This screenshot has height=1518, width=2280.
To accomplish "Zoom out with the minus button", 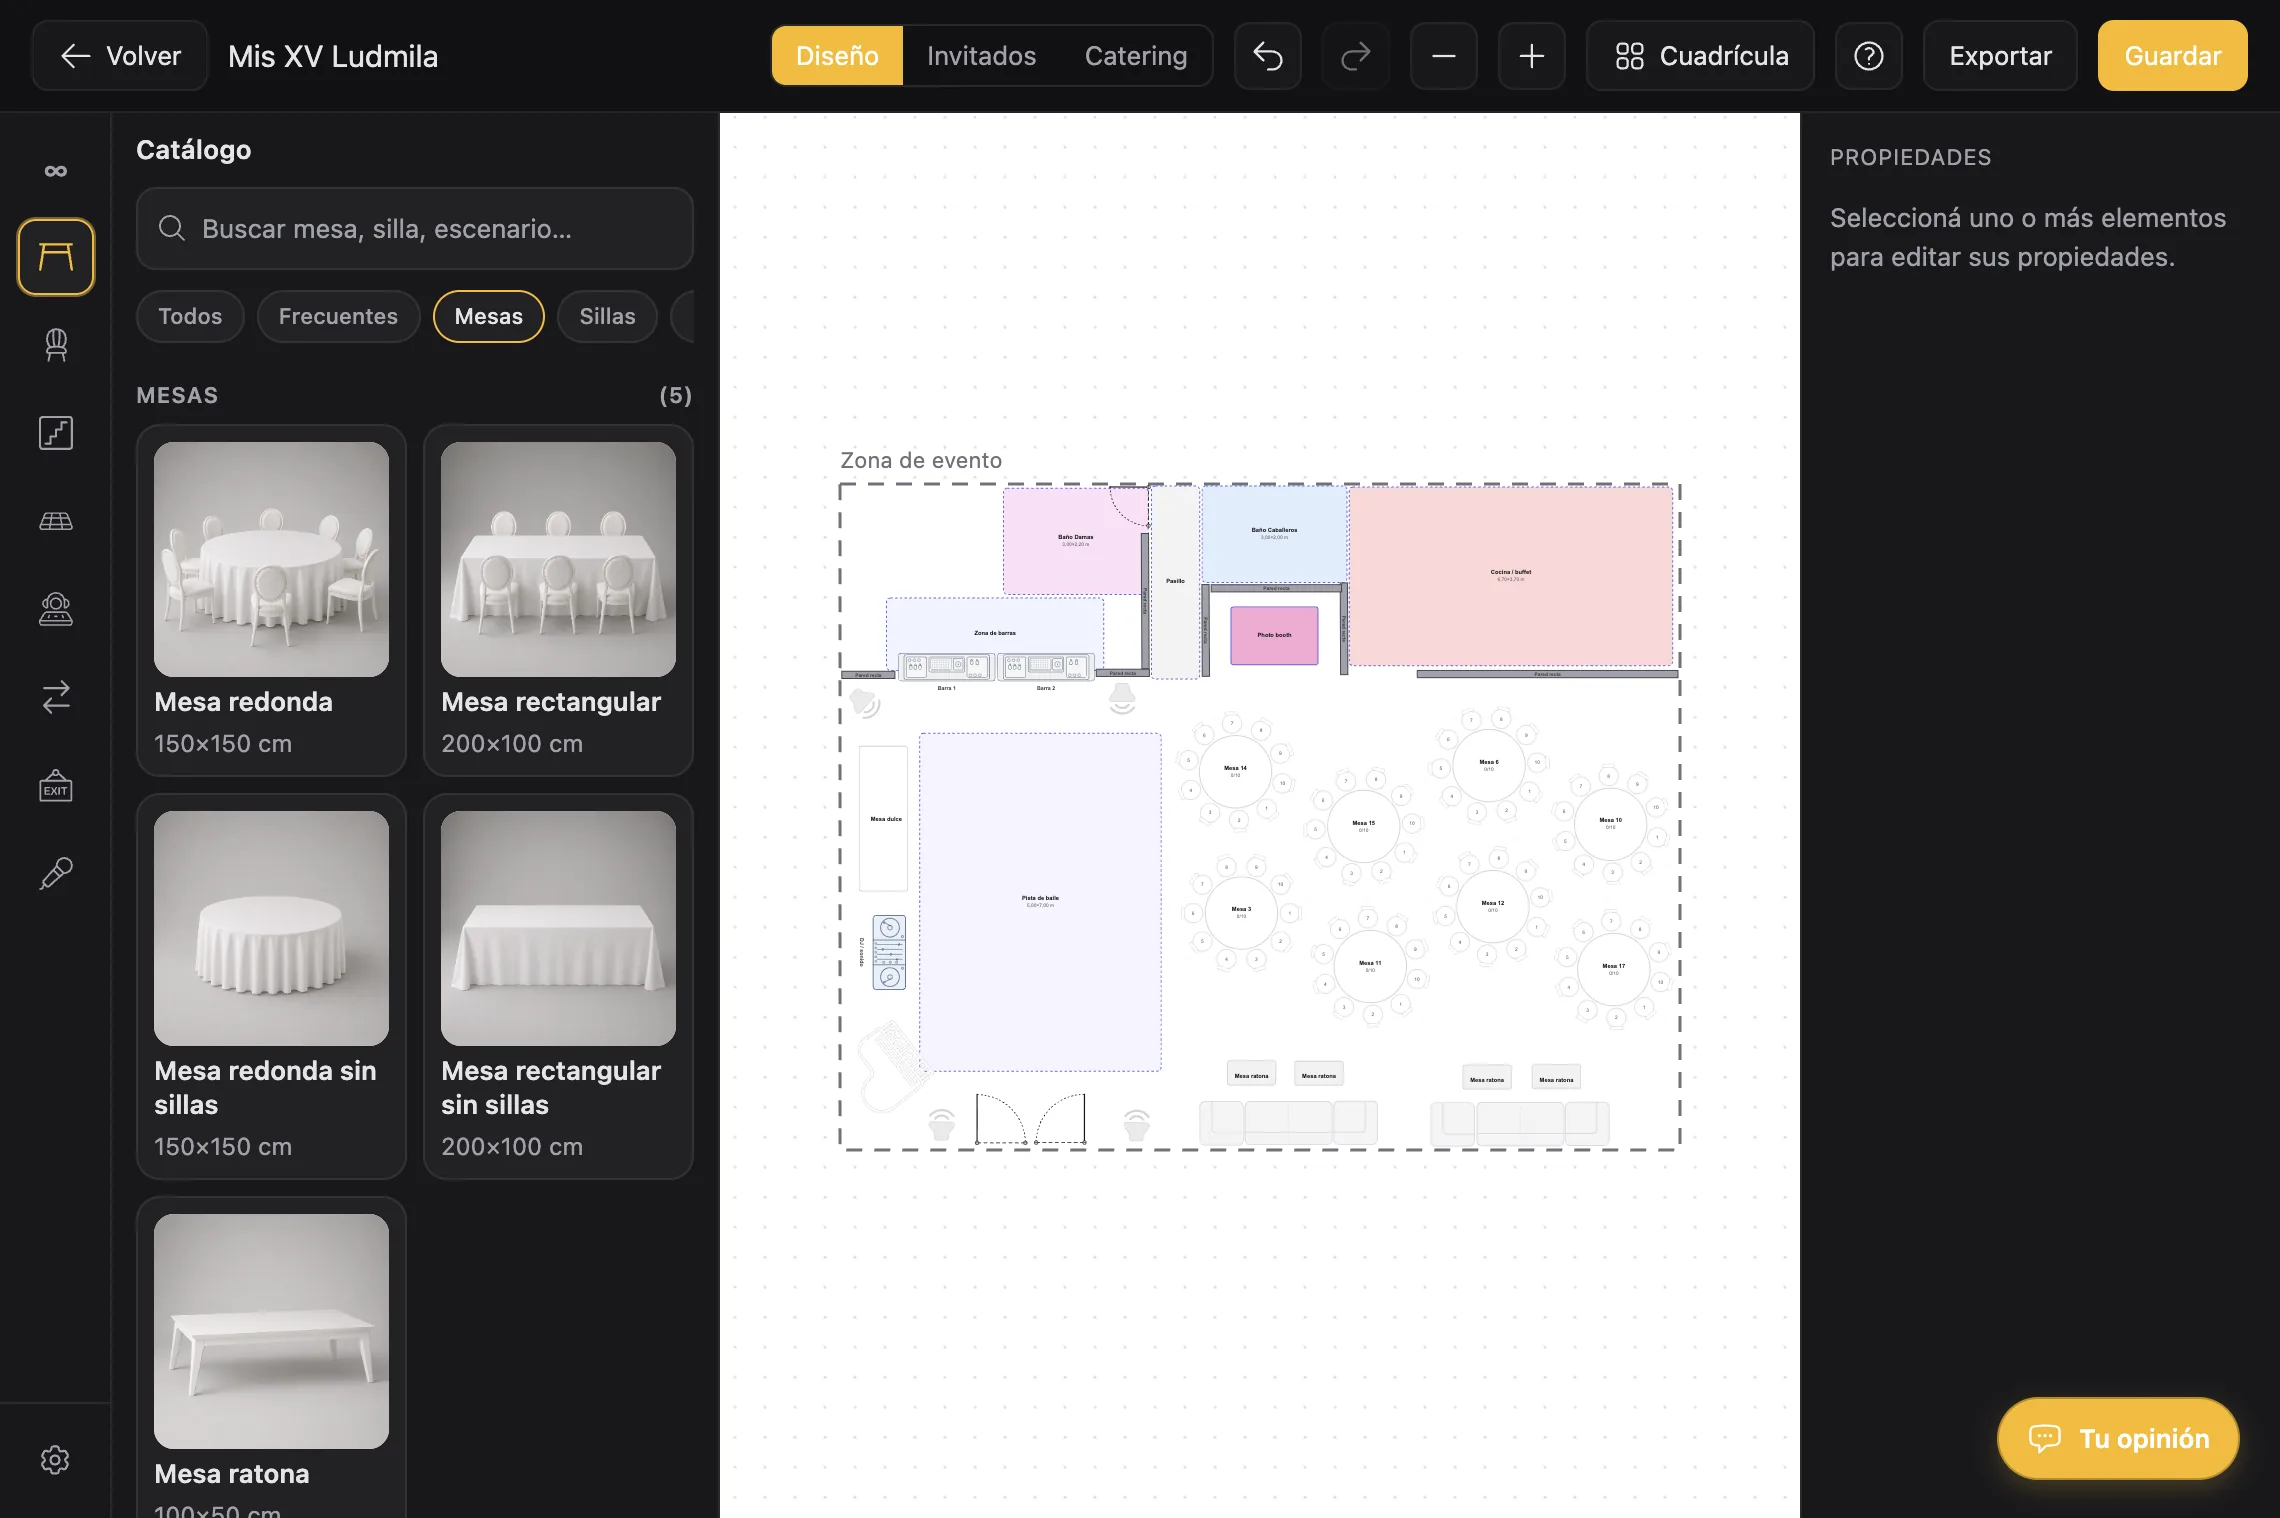I will pos(1444,56).
